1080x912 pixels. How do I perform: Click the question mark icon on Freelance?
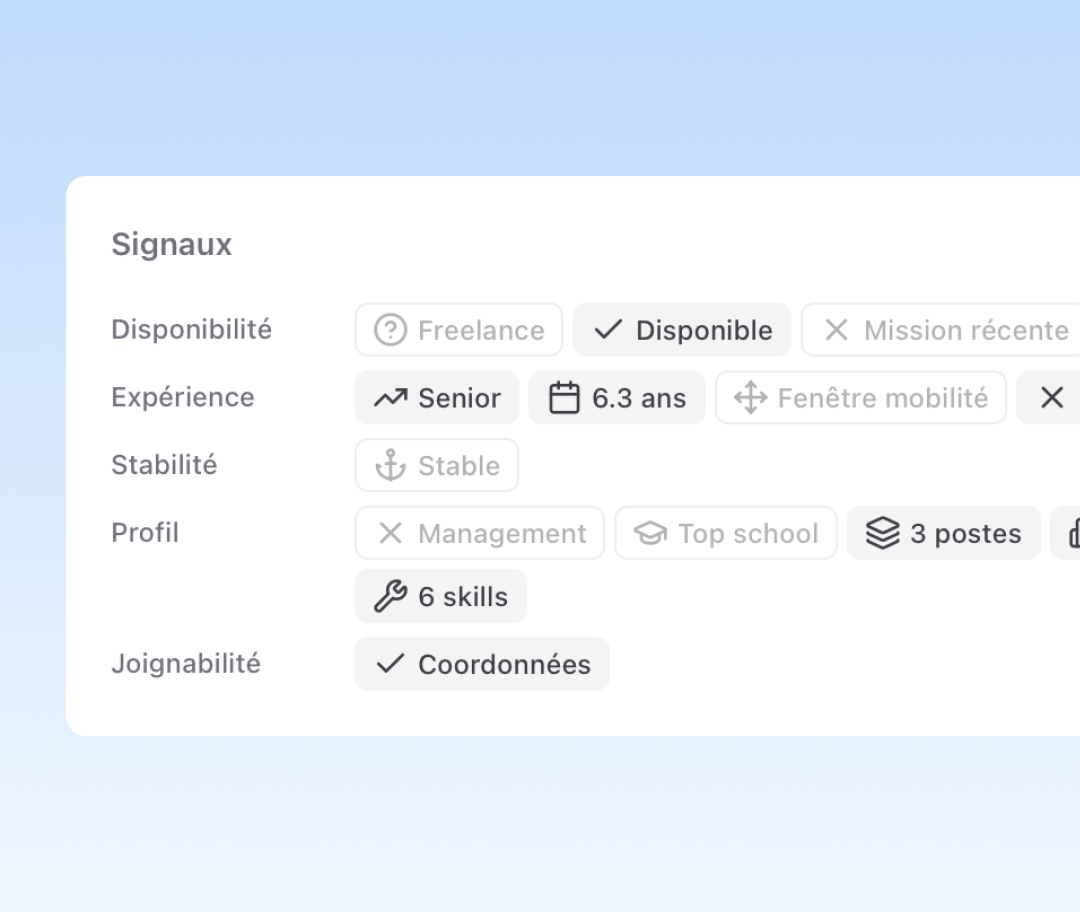click(x=390, y=330)
